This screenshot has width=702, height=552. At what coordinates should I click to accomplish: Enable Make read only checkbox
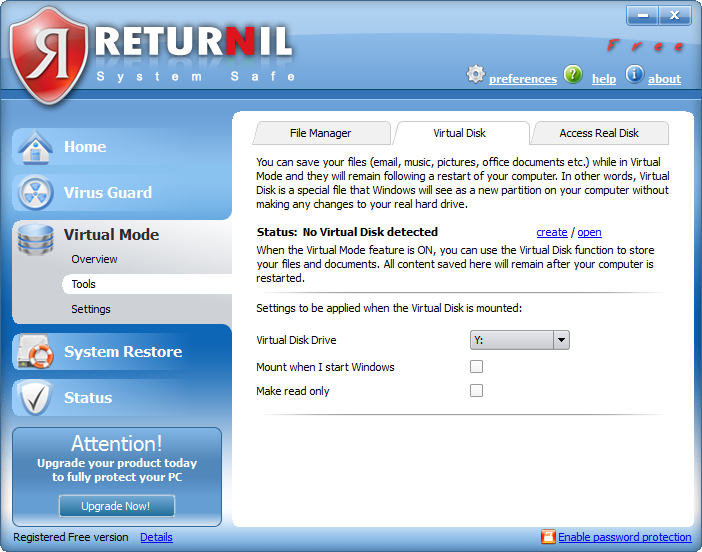pyautogui.click(x=476, y=390)
